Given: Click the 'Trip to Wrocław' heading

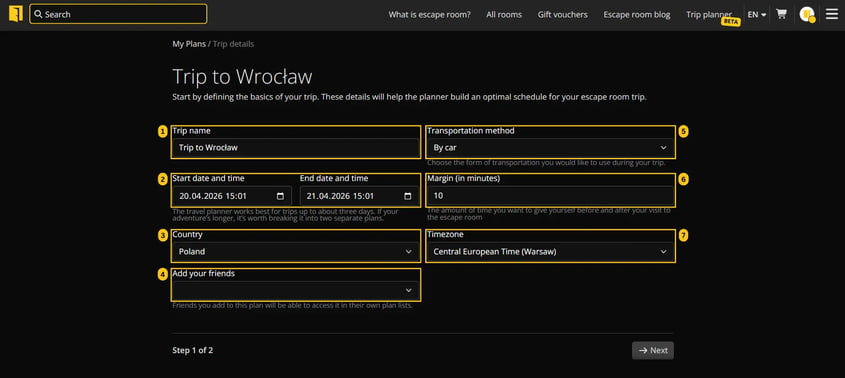Looking at the screenshot, I should (x=243, y=77).
